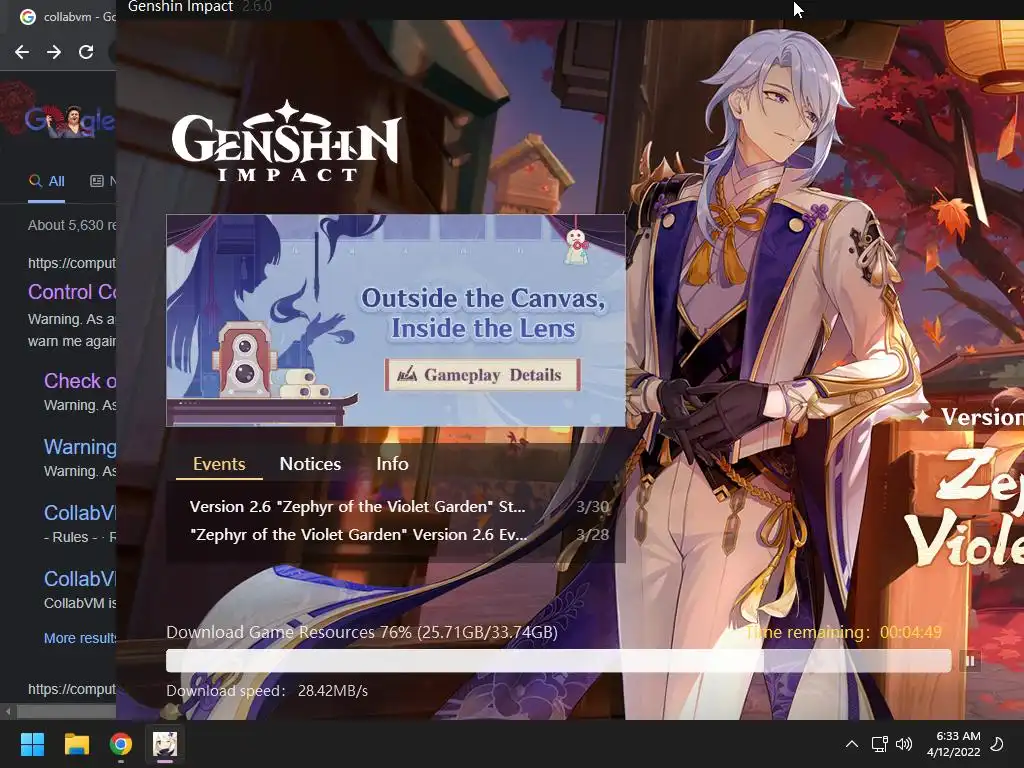Open the volume tray icon
1024x768 pixels.
(904, 744)
